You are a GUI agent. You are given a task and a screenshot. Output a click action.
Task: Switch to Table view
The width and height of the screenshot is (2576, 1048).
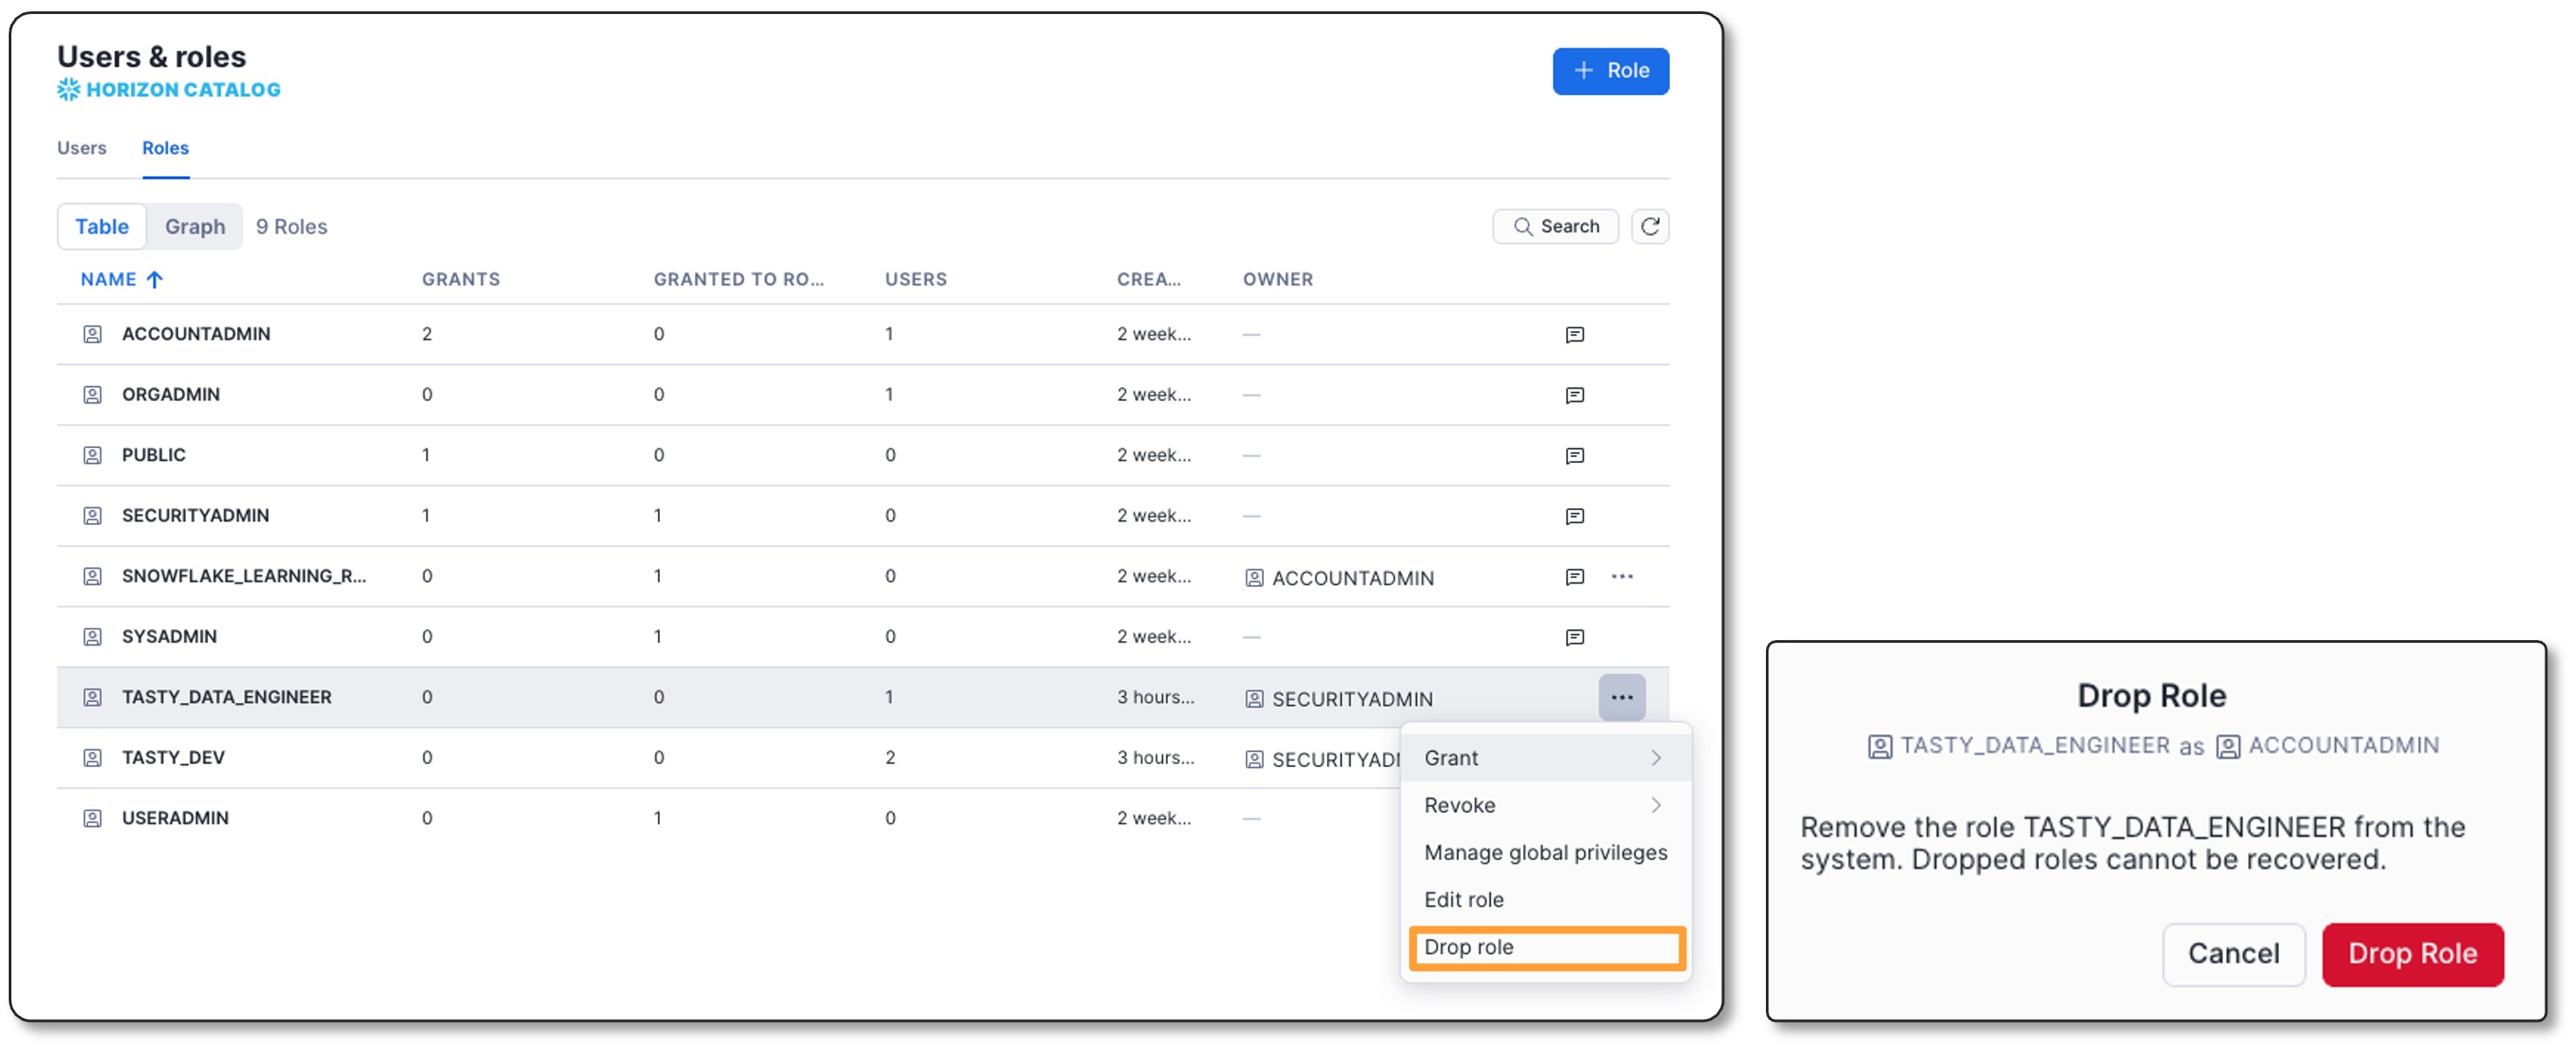(x=102, y=226)
